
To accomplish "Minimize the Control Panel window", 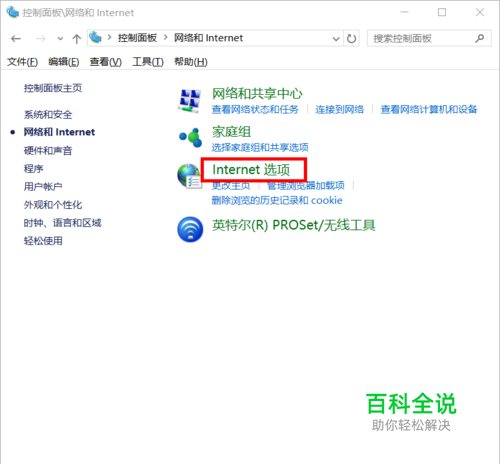I will coord(404,12).
